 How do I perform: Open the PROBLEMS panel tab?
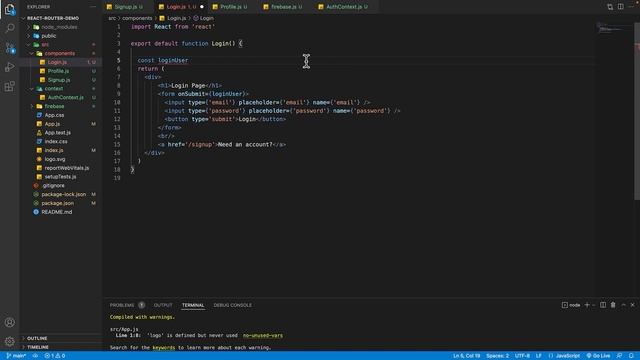122,305
